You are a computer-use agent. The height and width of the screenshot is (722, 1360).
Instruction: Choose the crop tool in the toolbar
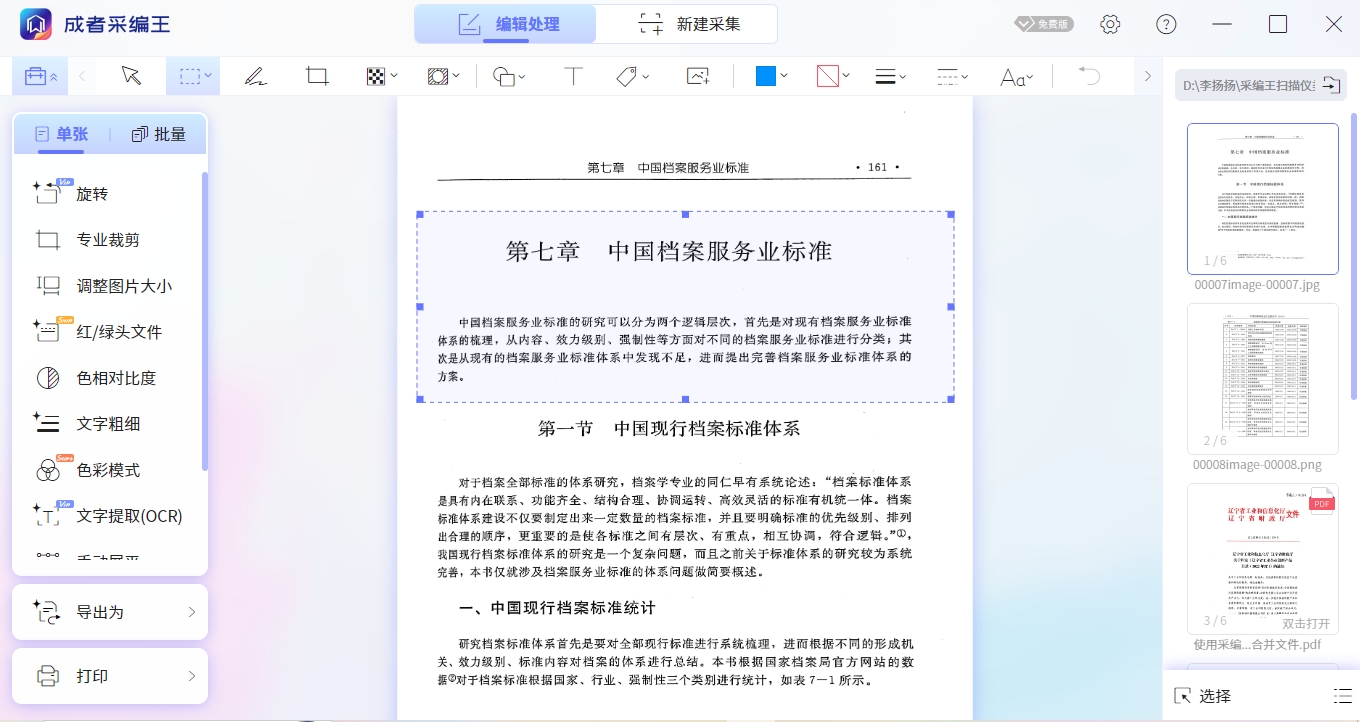coord(317,76)
